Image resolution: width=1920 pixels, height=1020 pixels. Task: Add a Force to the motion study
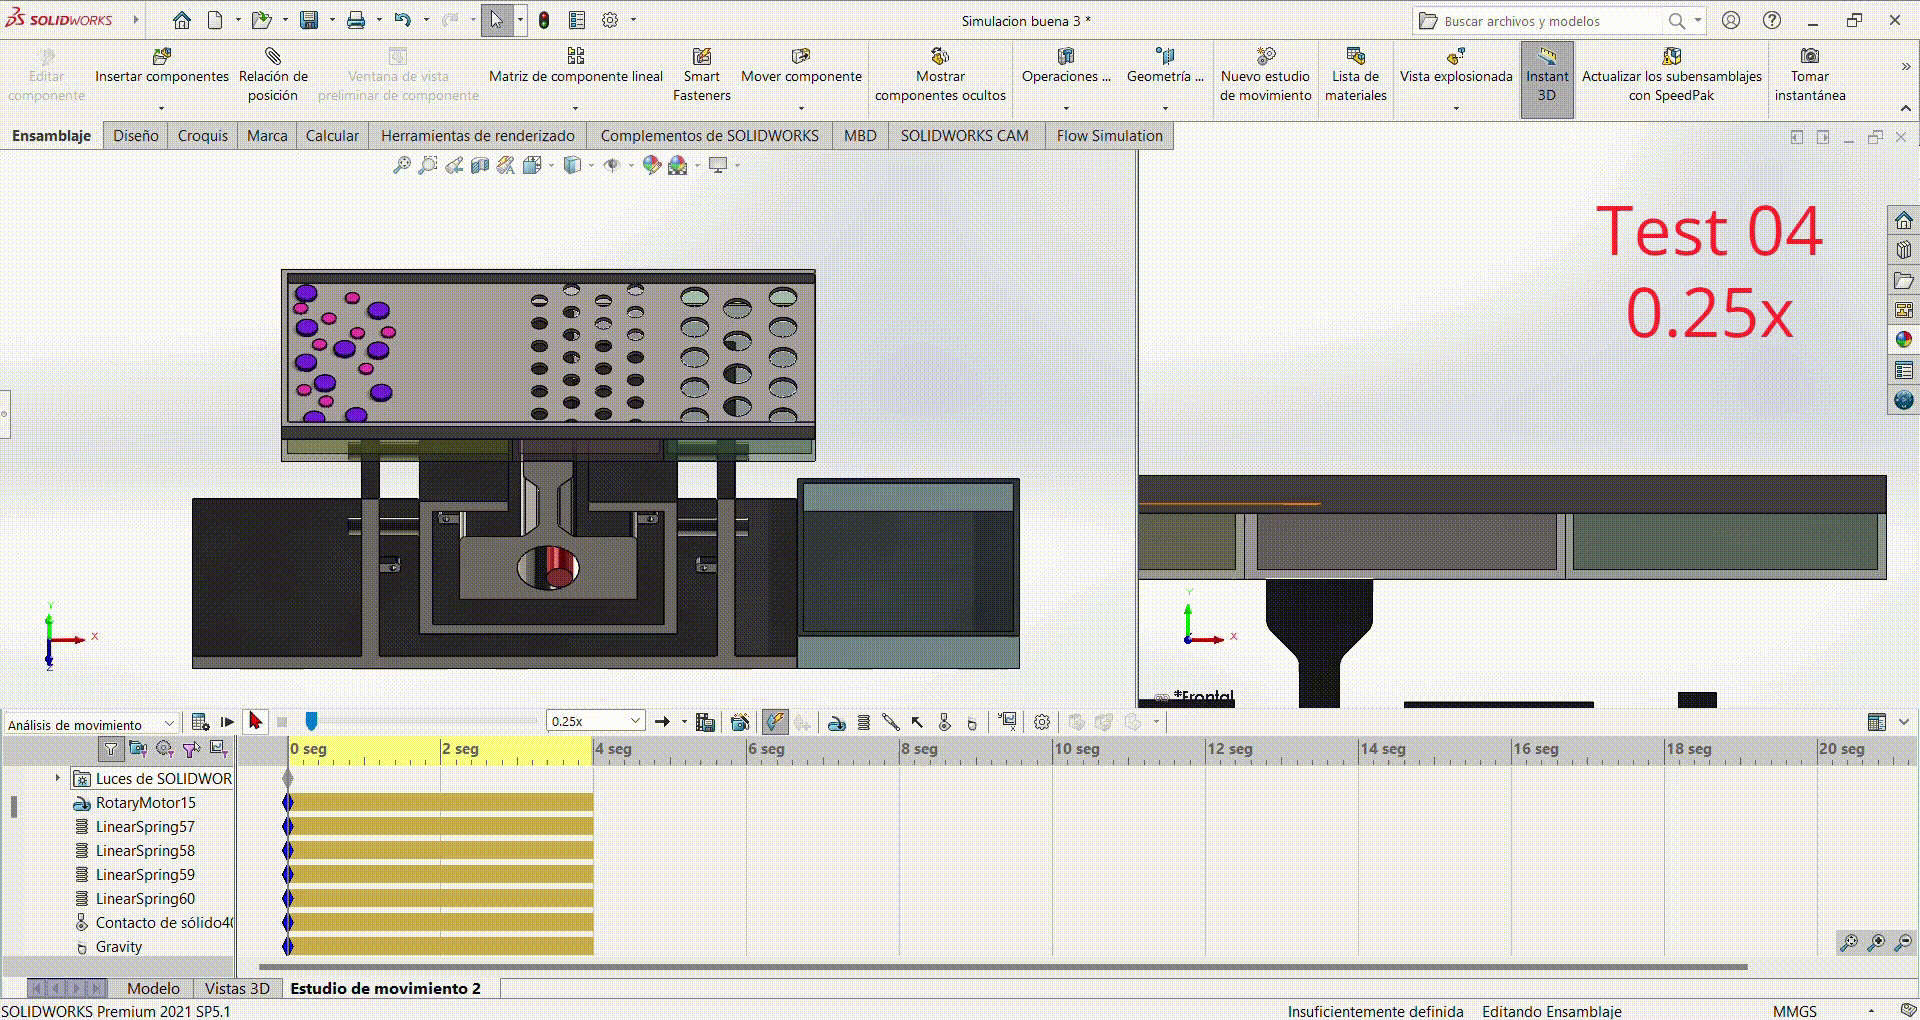pyautogui.click(x=917, y=722)
